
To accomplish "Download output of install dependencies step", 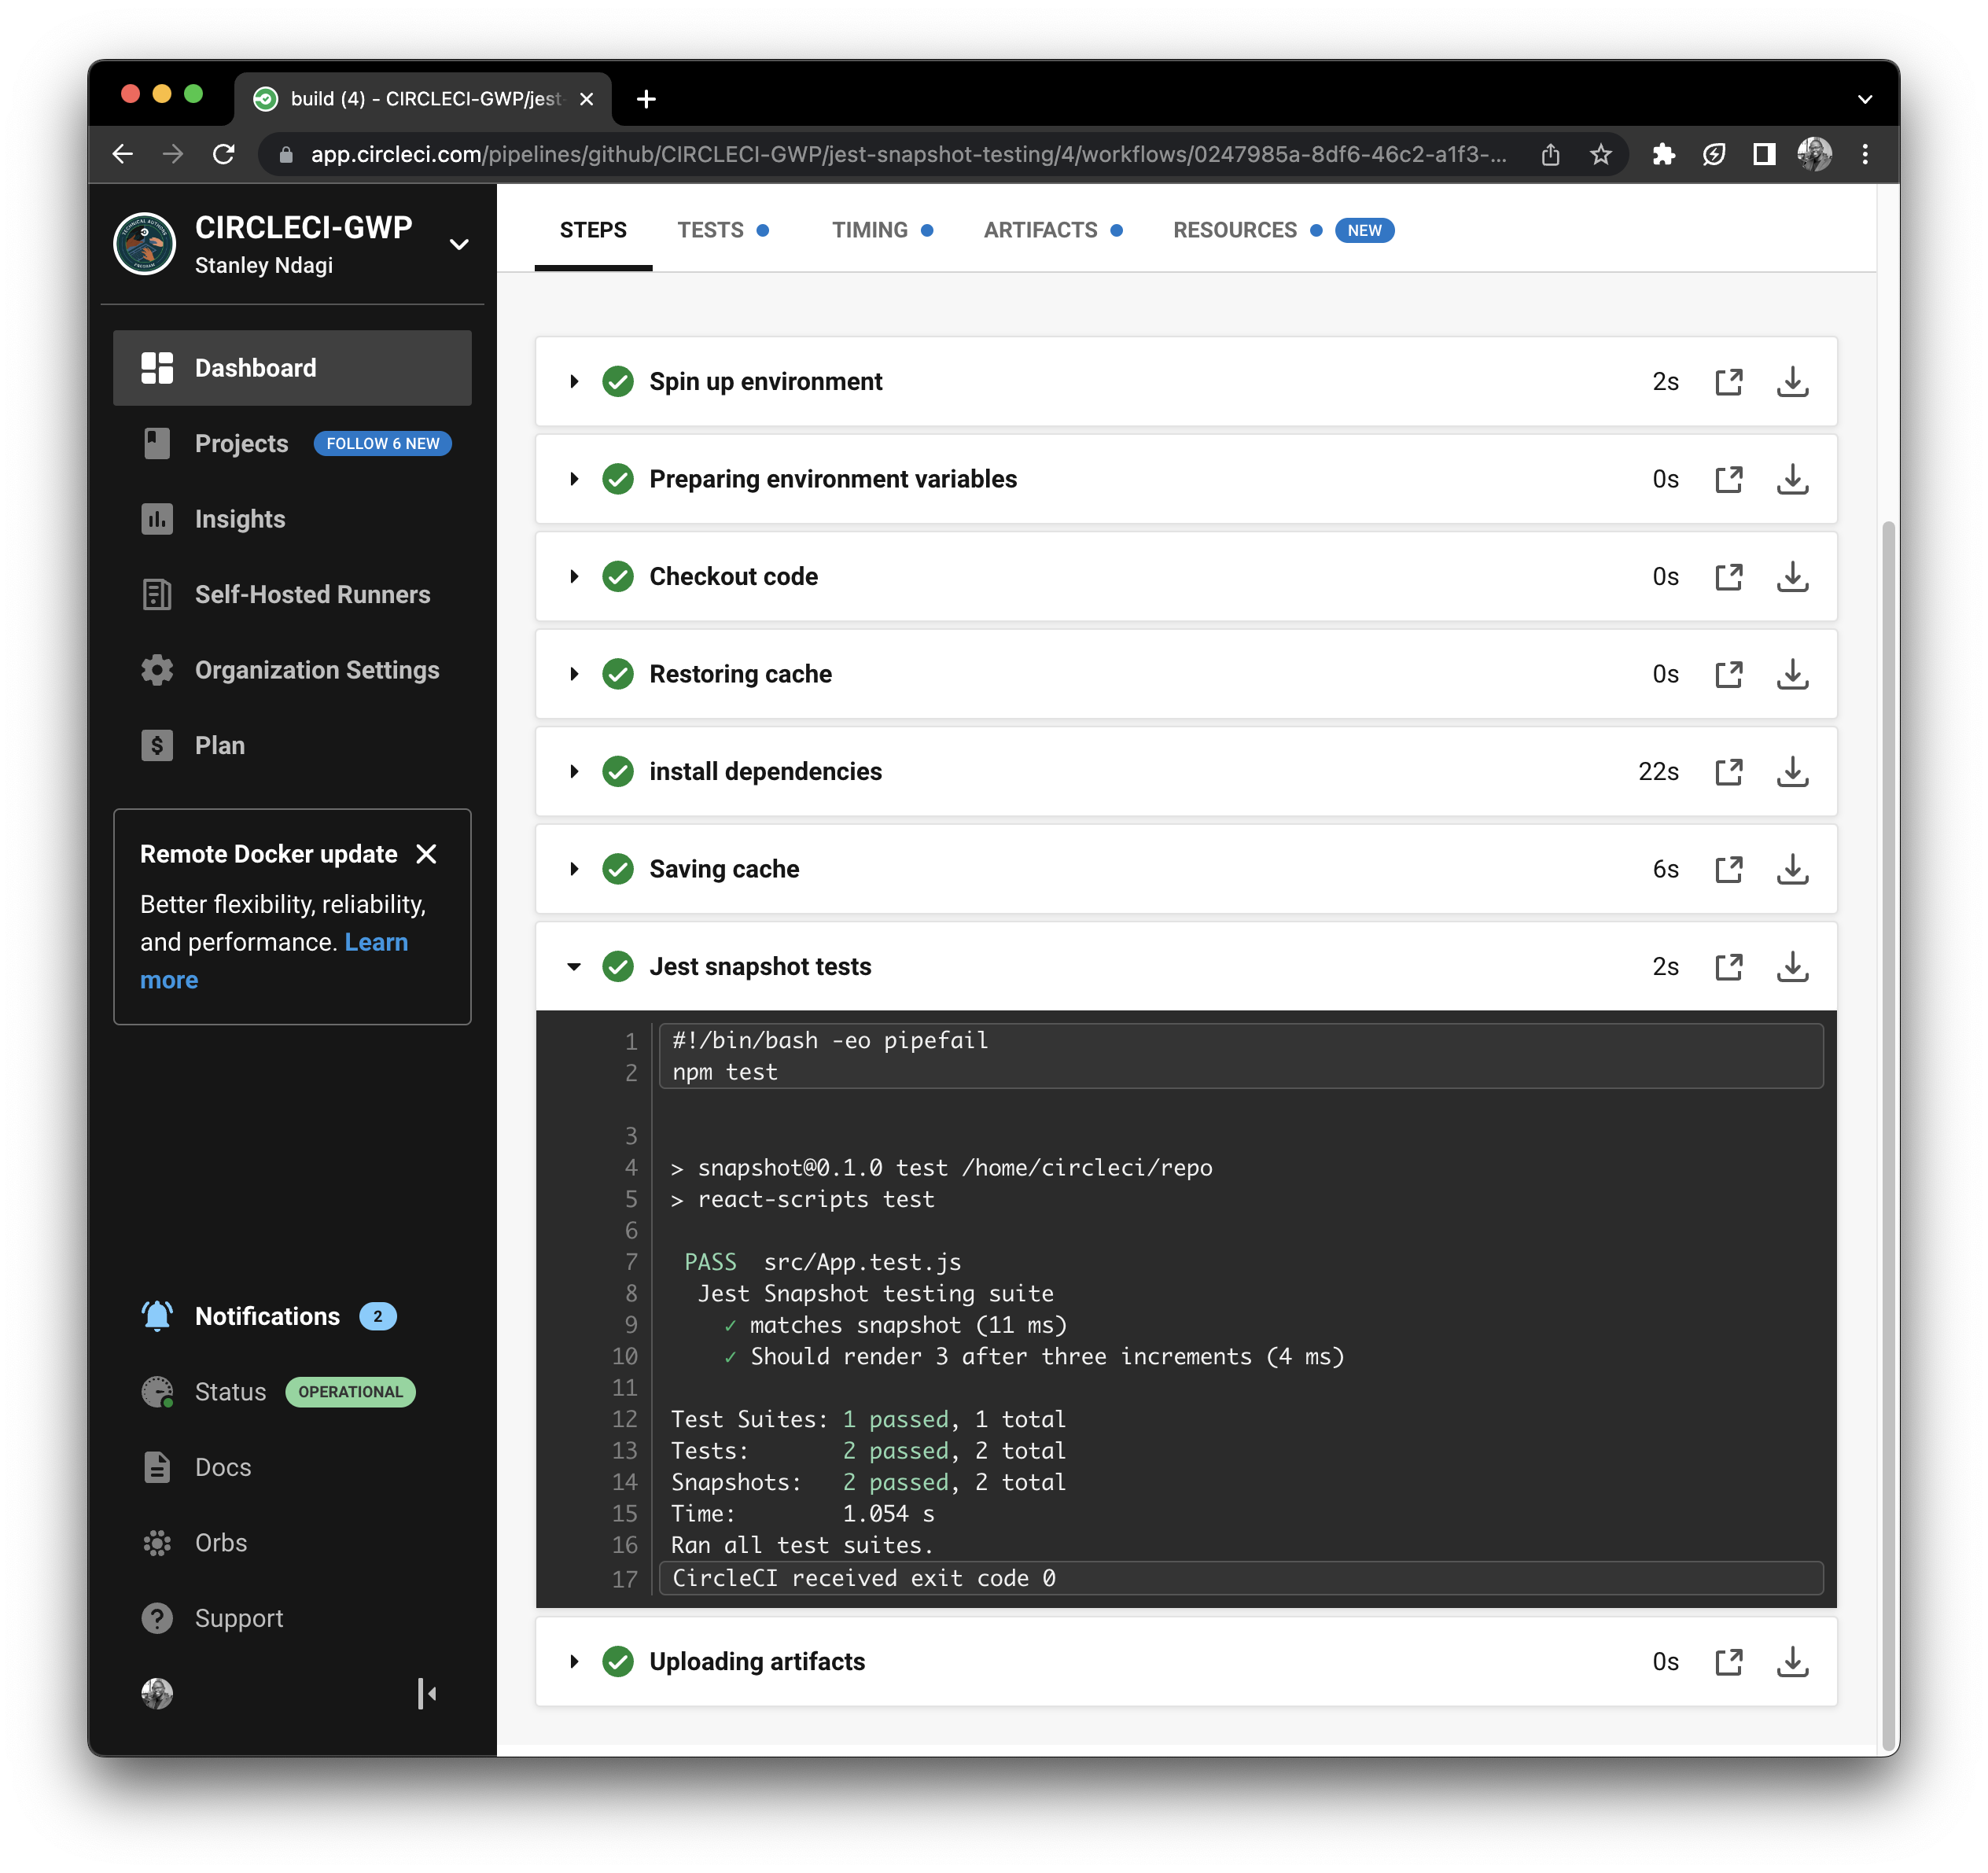I will pyautogui.click(x=1793, y=771).
